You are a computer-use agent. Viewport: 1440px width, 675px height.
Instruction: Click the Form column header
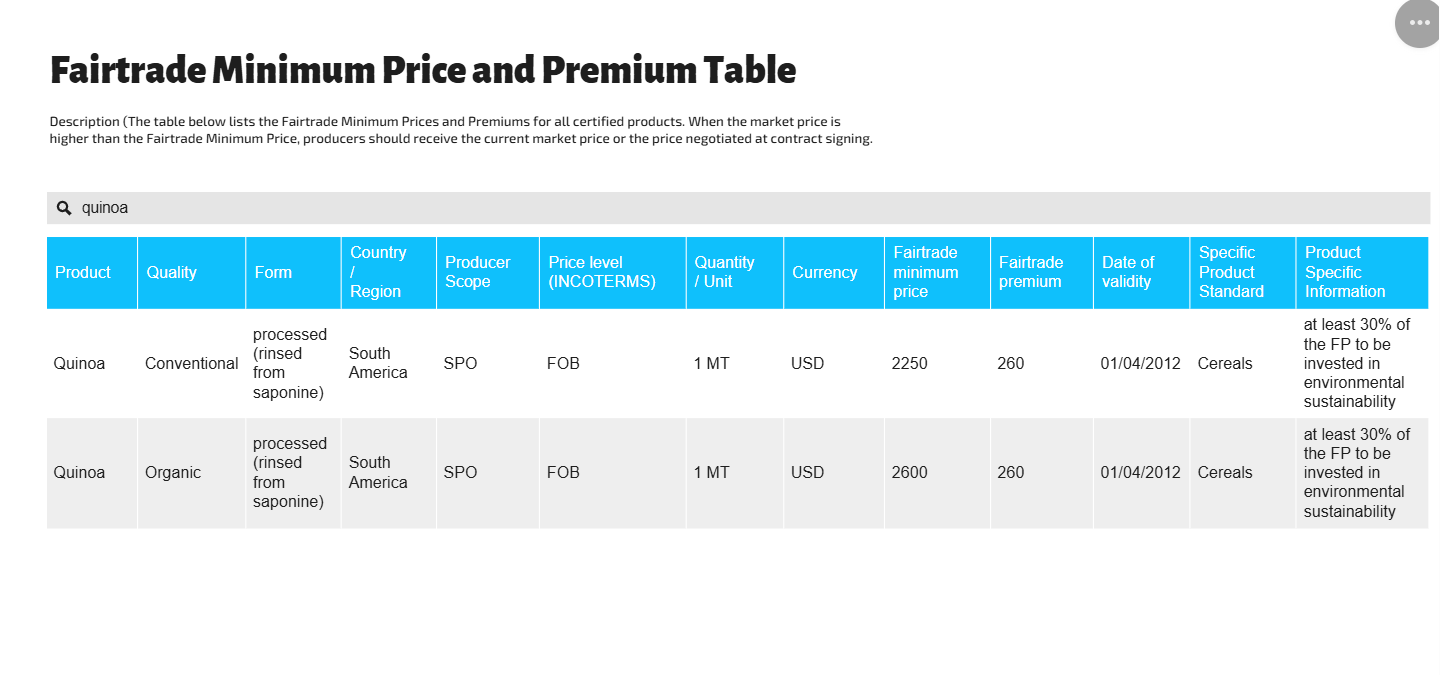pos(273,272)
